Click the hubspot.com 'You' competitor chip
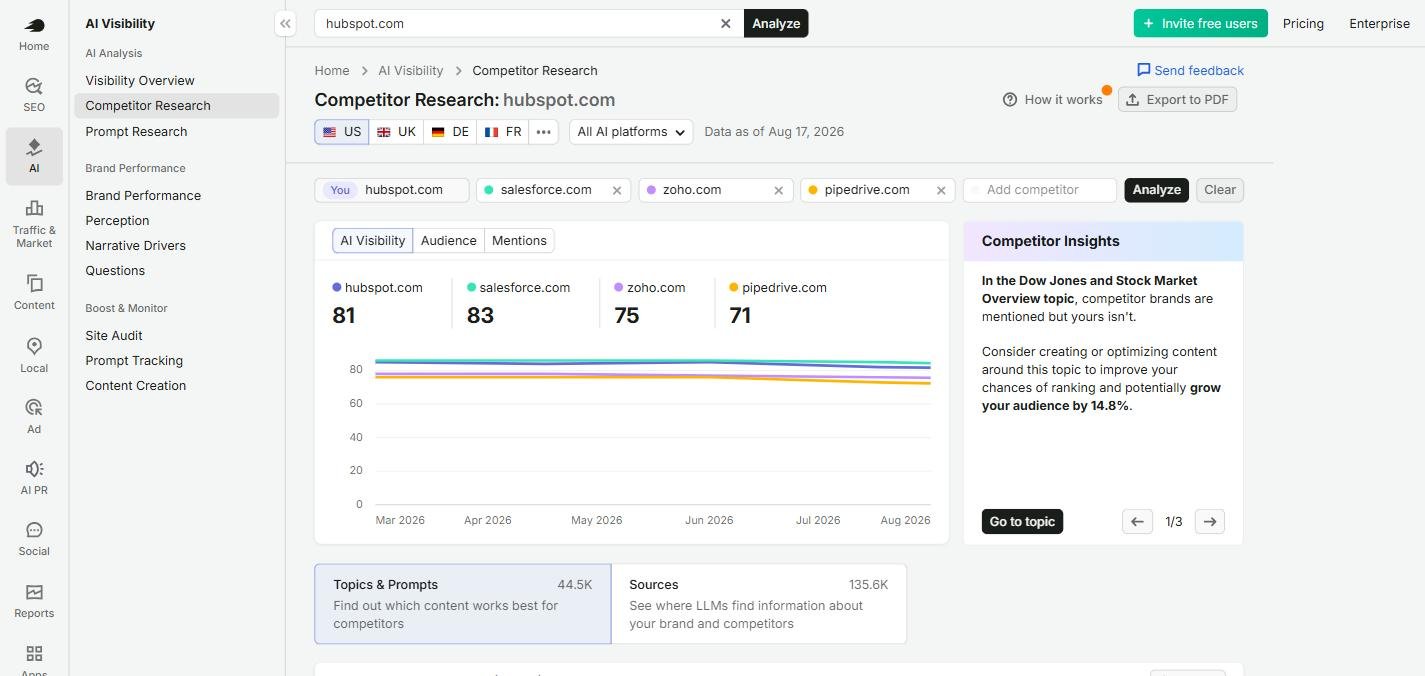Screen dimensions: 1425x676 [x=392, y=190]
